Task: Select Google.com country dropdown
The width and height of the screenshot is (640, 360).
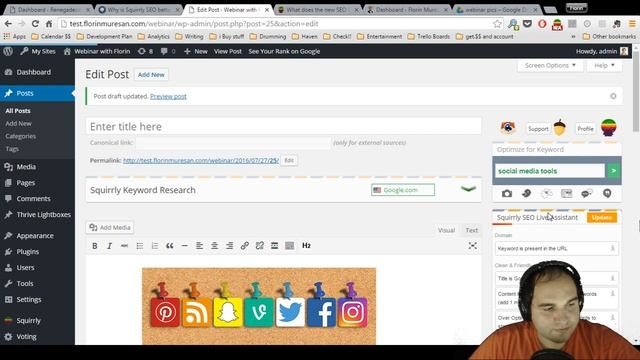Action: (403, 190)
